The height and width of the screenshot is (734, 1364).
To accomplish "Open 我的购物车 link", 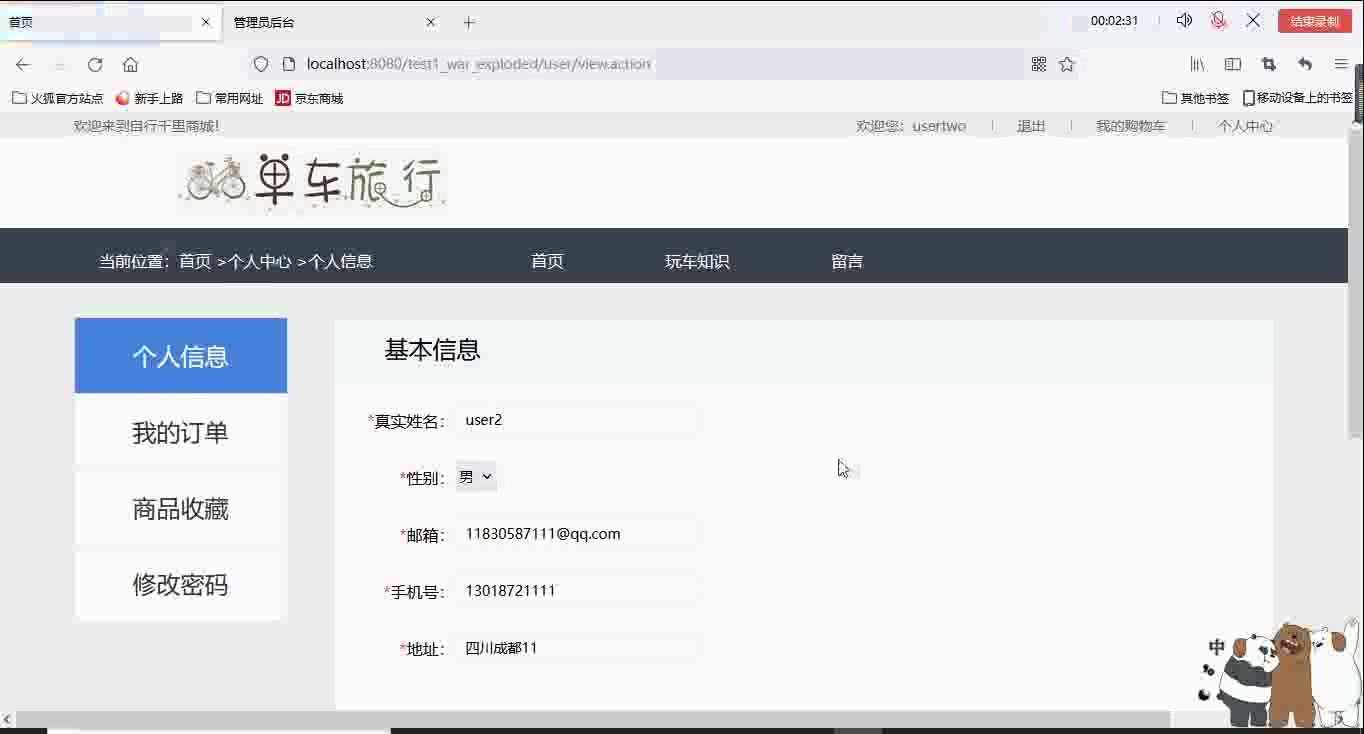I will (1130, 126).
